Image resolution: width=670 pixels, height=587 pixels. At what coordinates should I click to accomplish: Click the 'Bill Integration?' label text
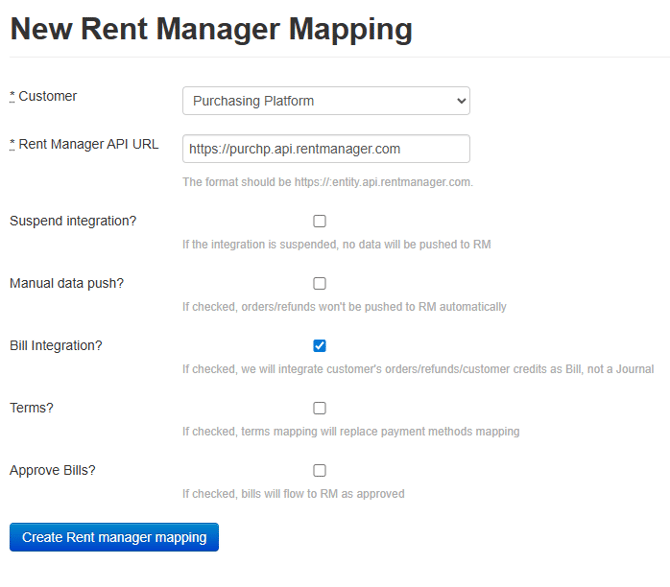click(56, 346)
